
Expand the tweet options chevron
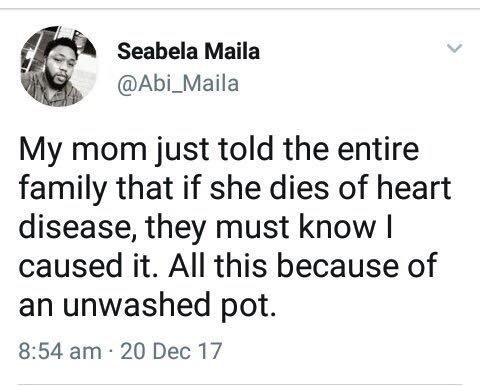click(455, 48)
